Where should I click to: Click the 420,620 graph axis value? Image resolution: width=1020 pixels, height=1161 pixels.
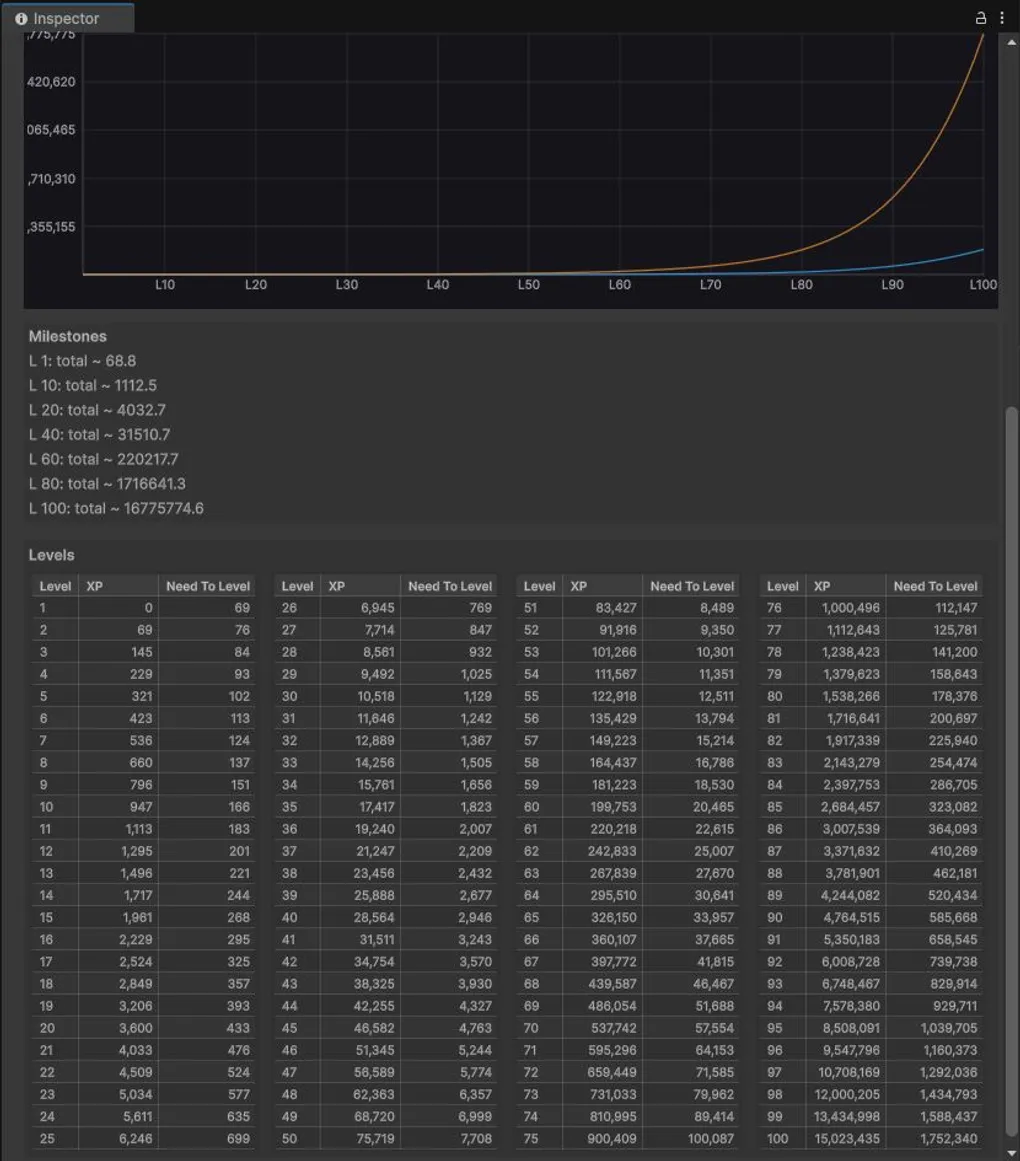pos(51,82)
